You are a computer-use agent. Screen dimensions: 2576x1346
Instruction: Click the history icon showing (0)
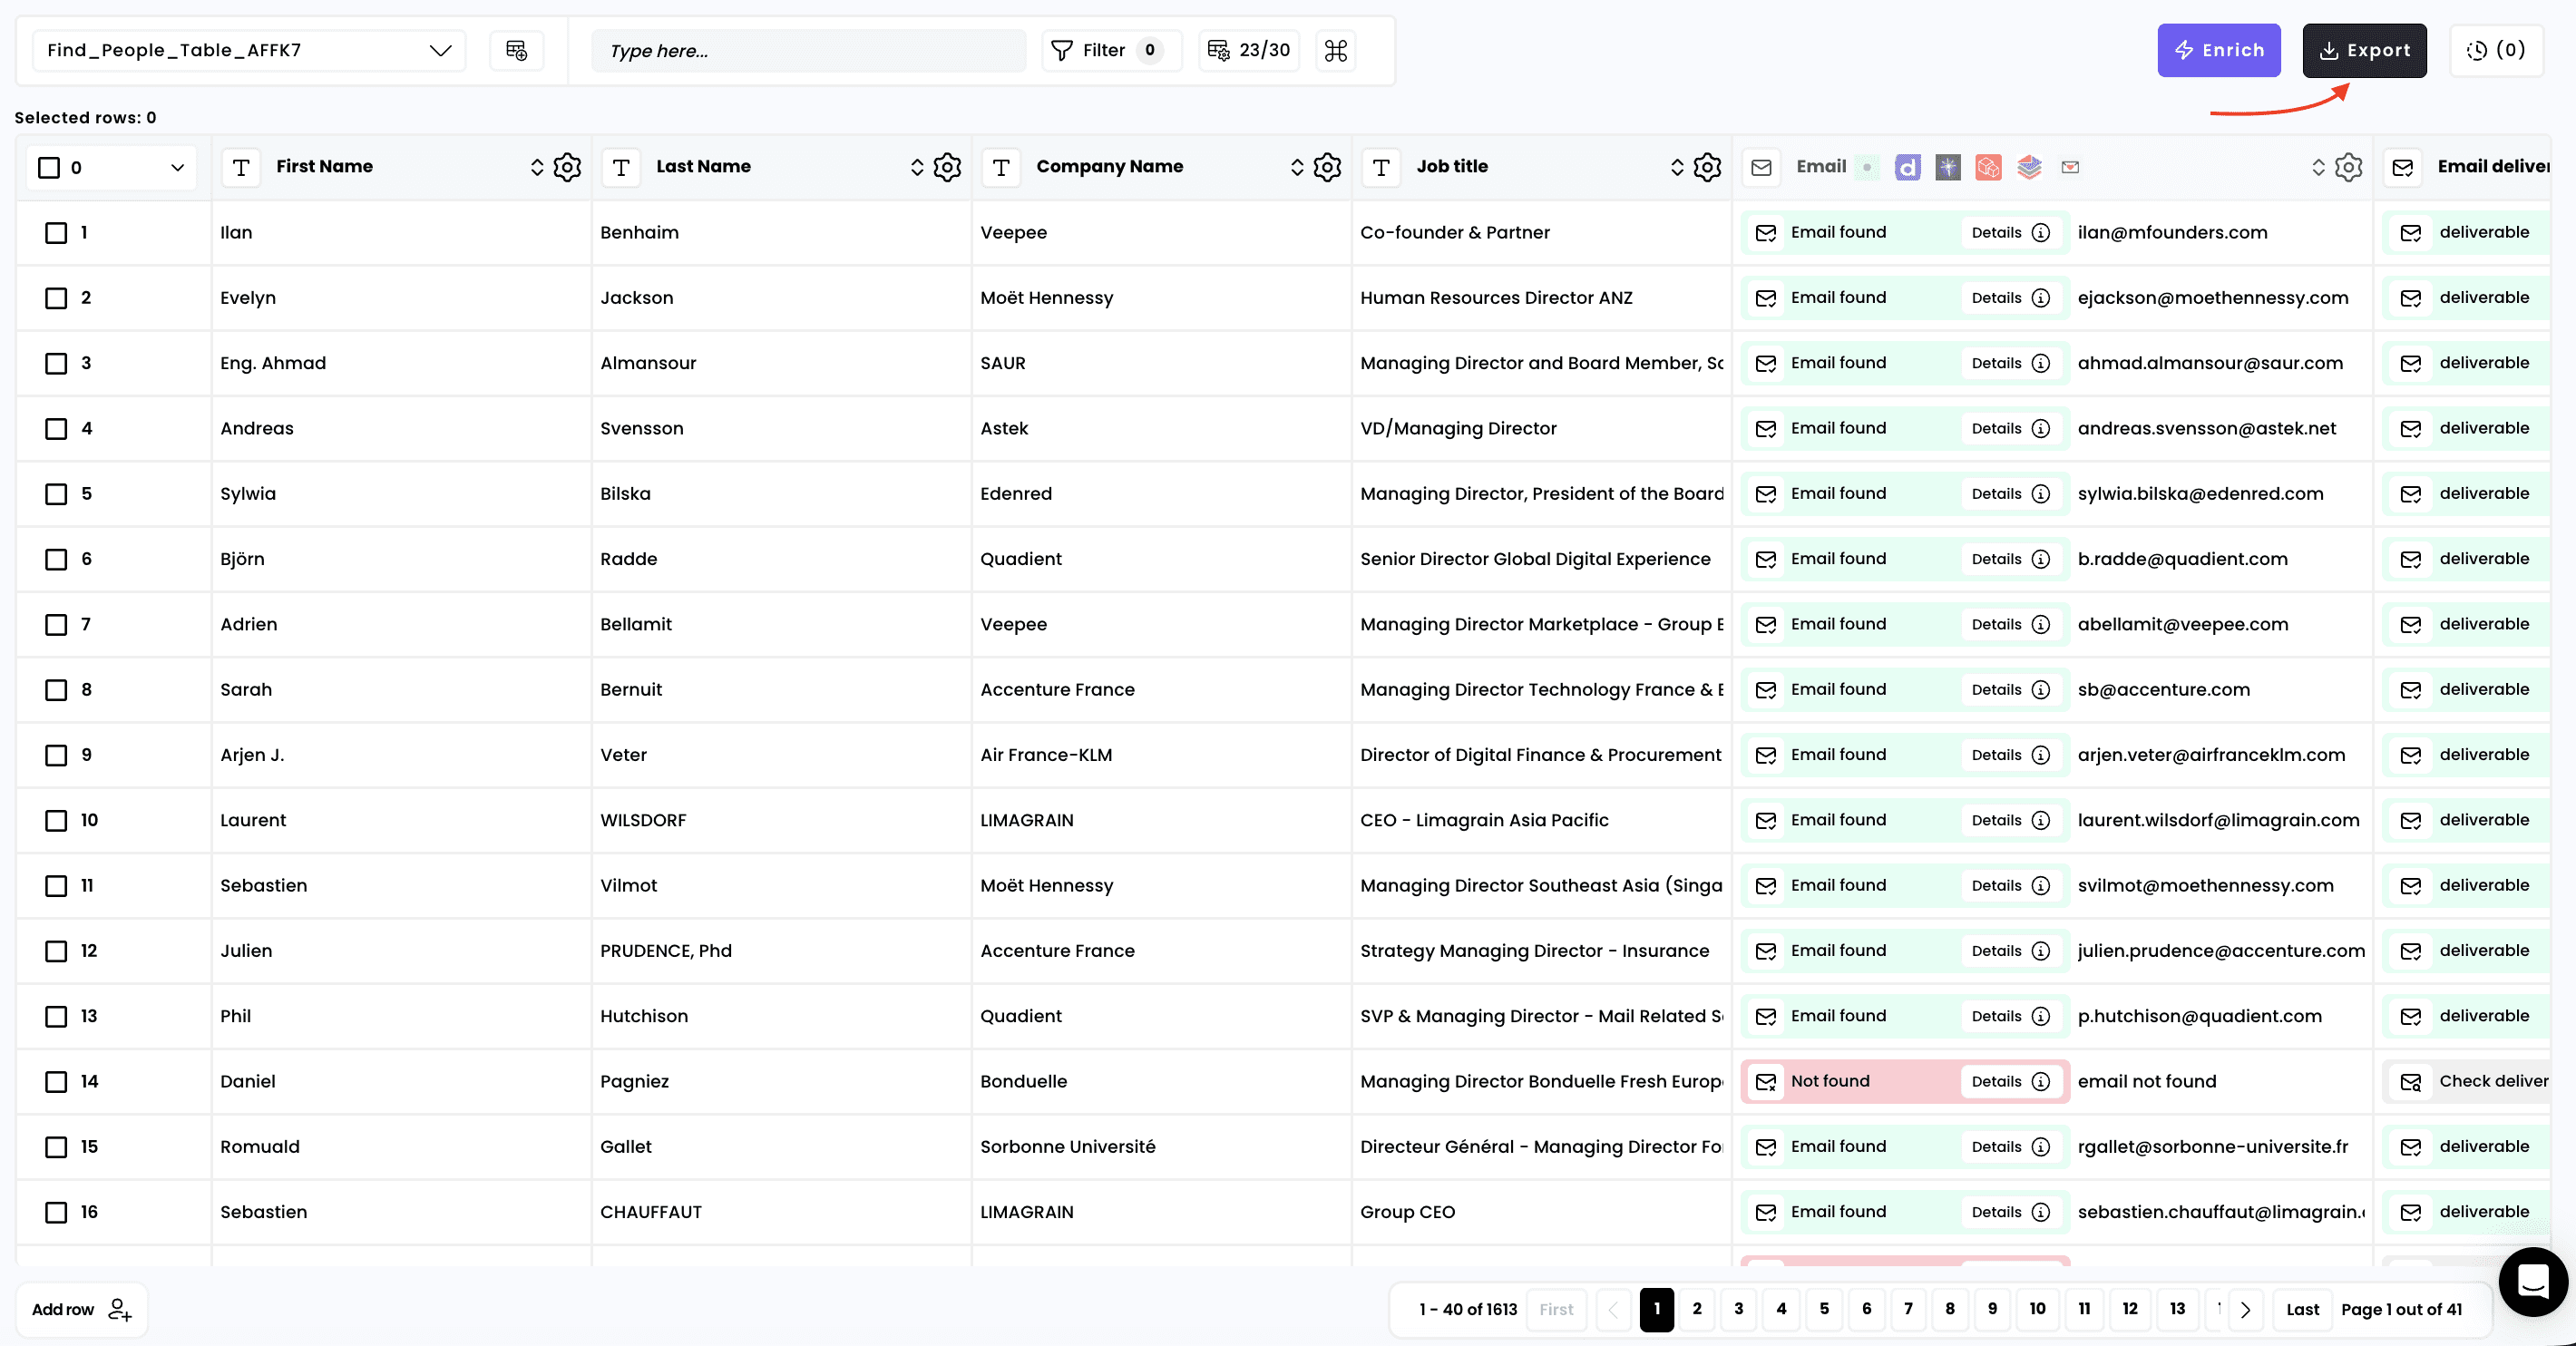click(2496, 50)
